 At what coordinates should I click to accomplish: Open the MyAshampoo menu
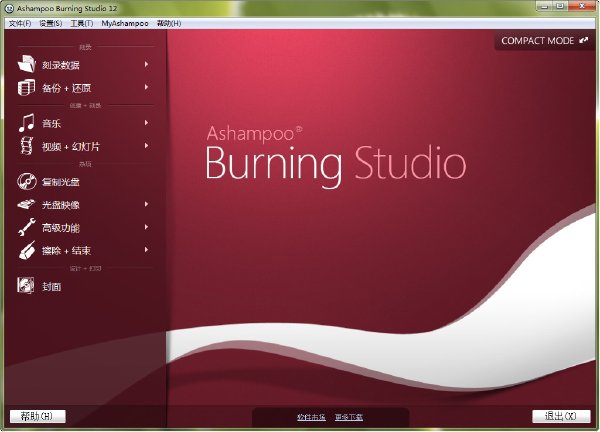pos(125,23)
